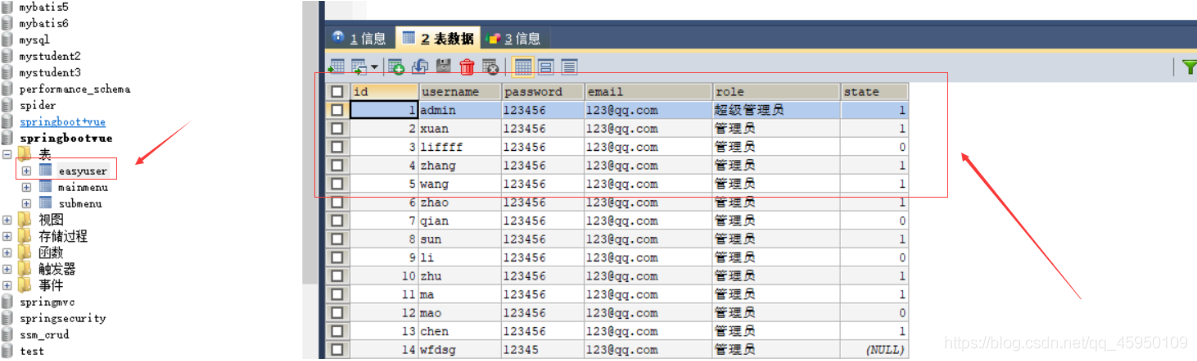Click the 触发器 folder icon
Image resolution: width=1197 pixels, height=361 pixels.
coord(24,269)
